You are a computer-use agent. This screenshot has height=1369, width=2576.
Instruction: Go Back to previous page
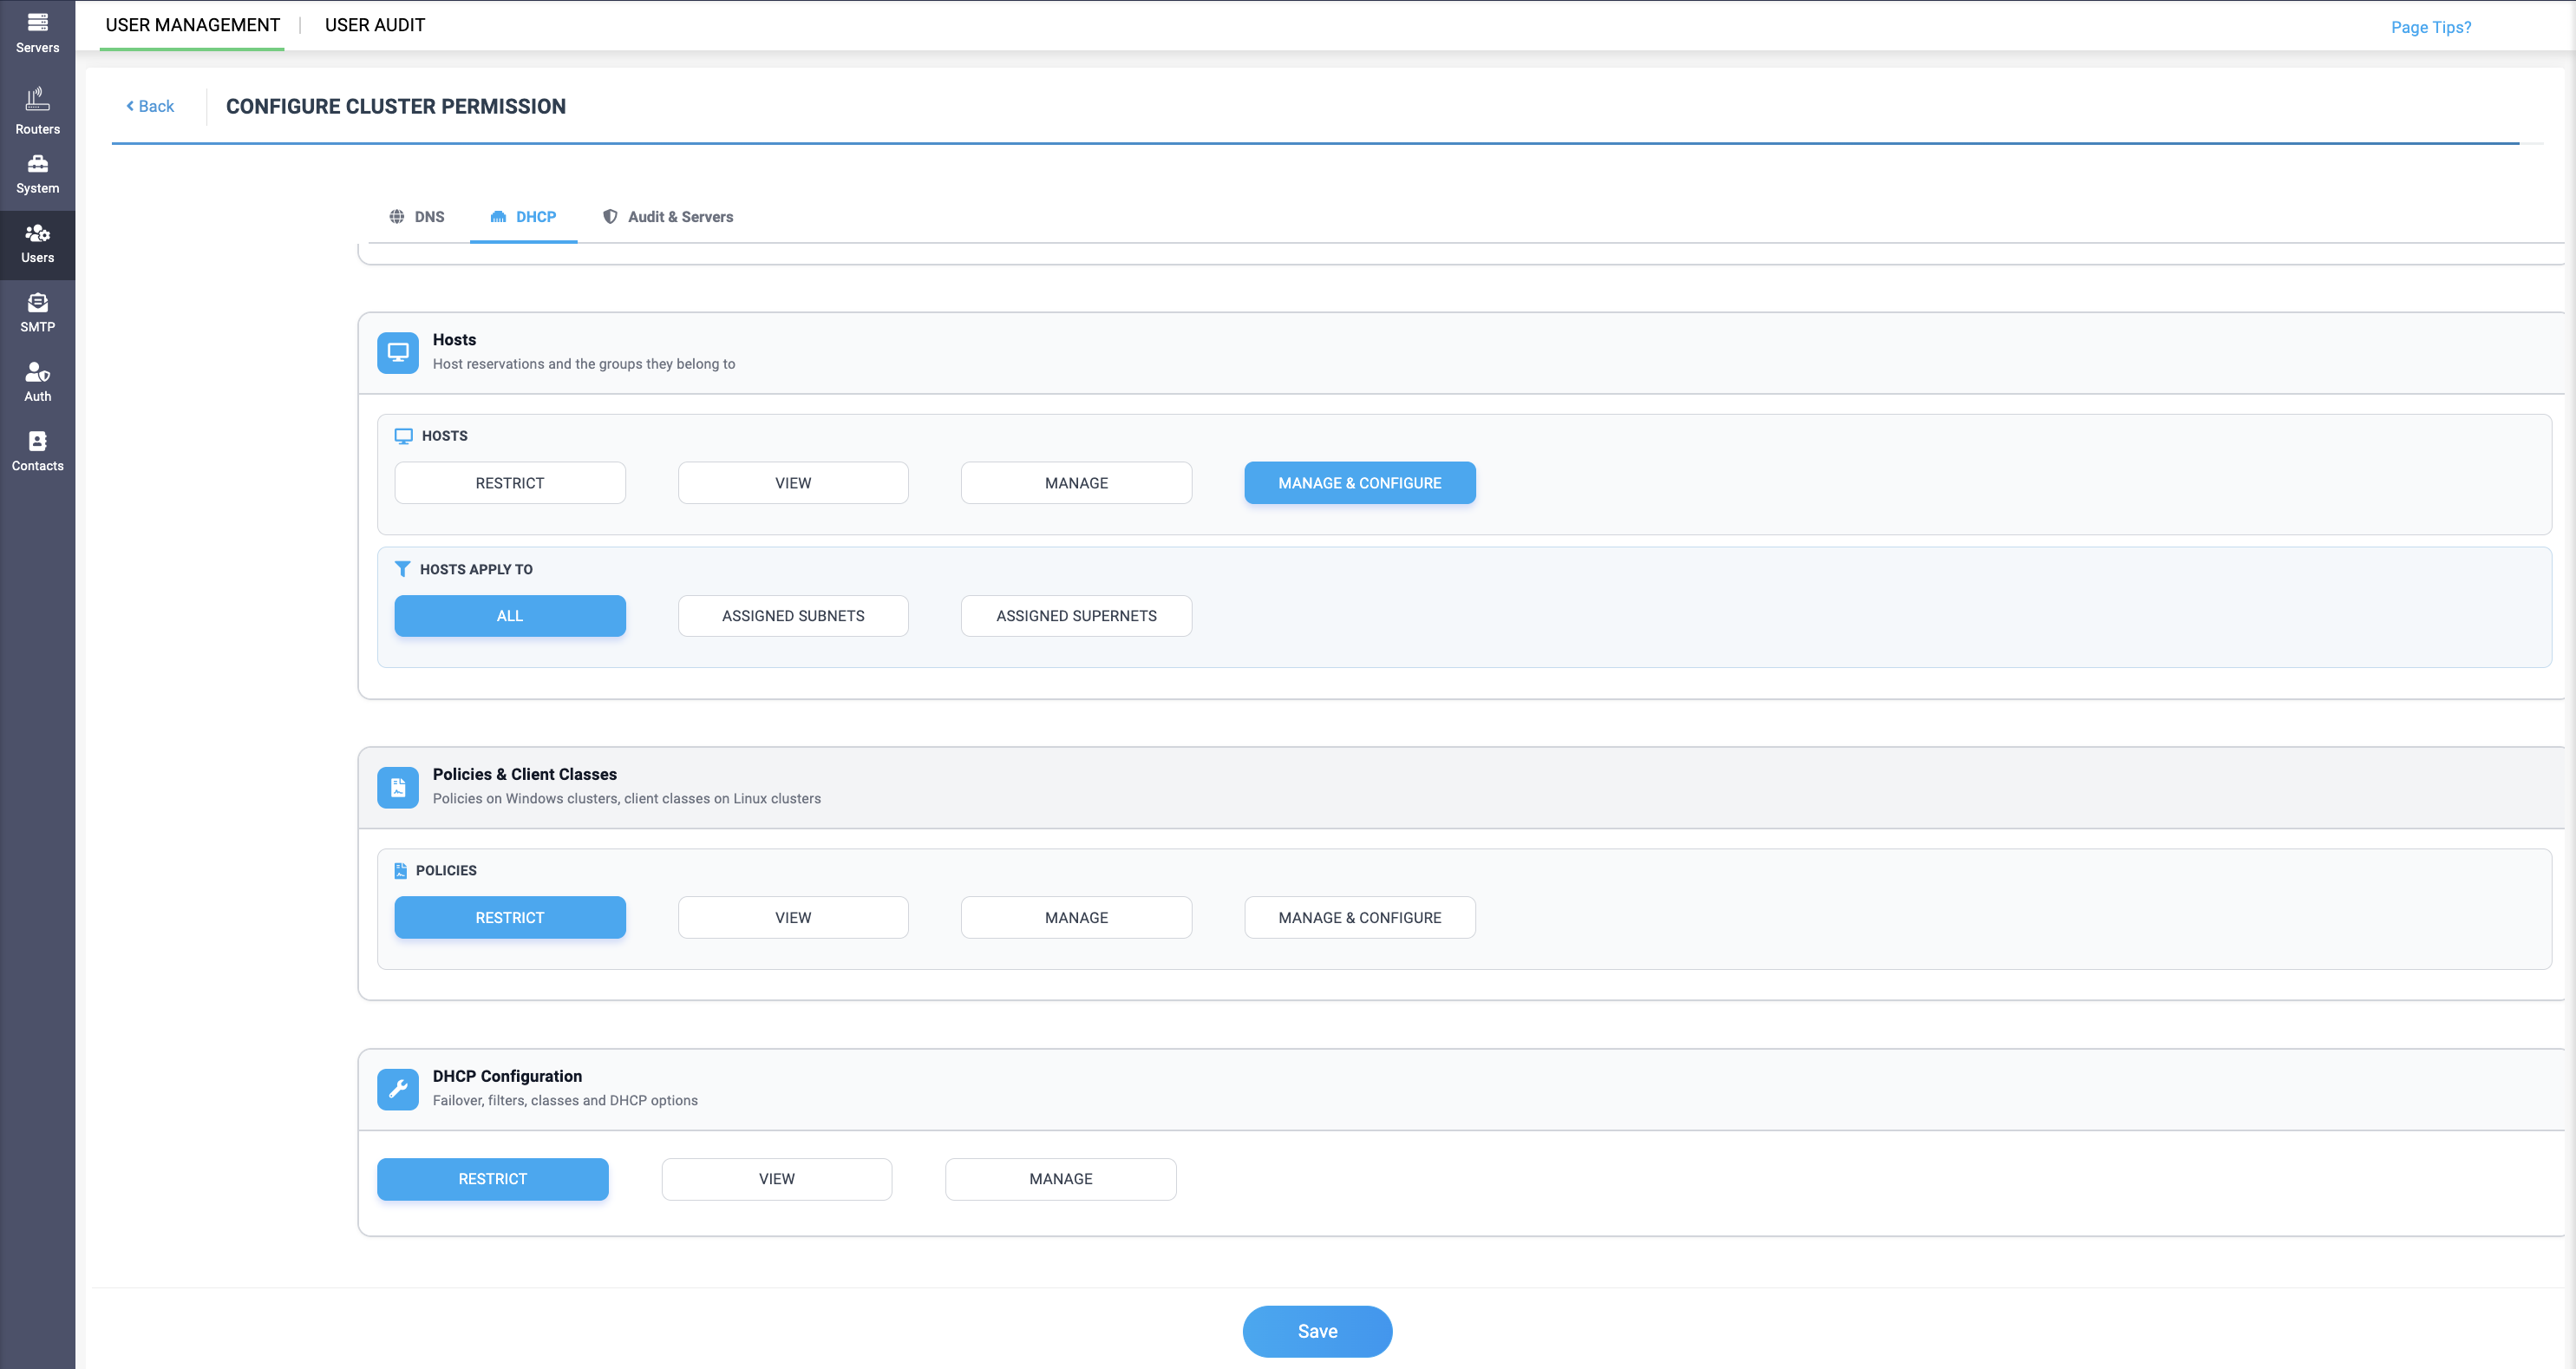pos(150,106)
